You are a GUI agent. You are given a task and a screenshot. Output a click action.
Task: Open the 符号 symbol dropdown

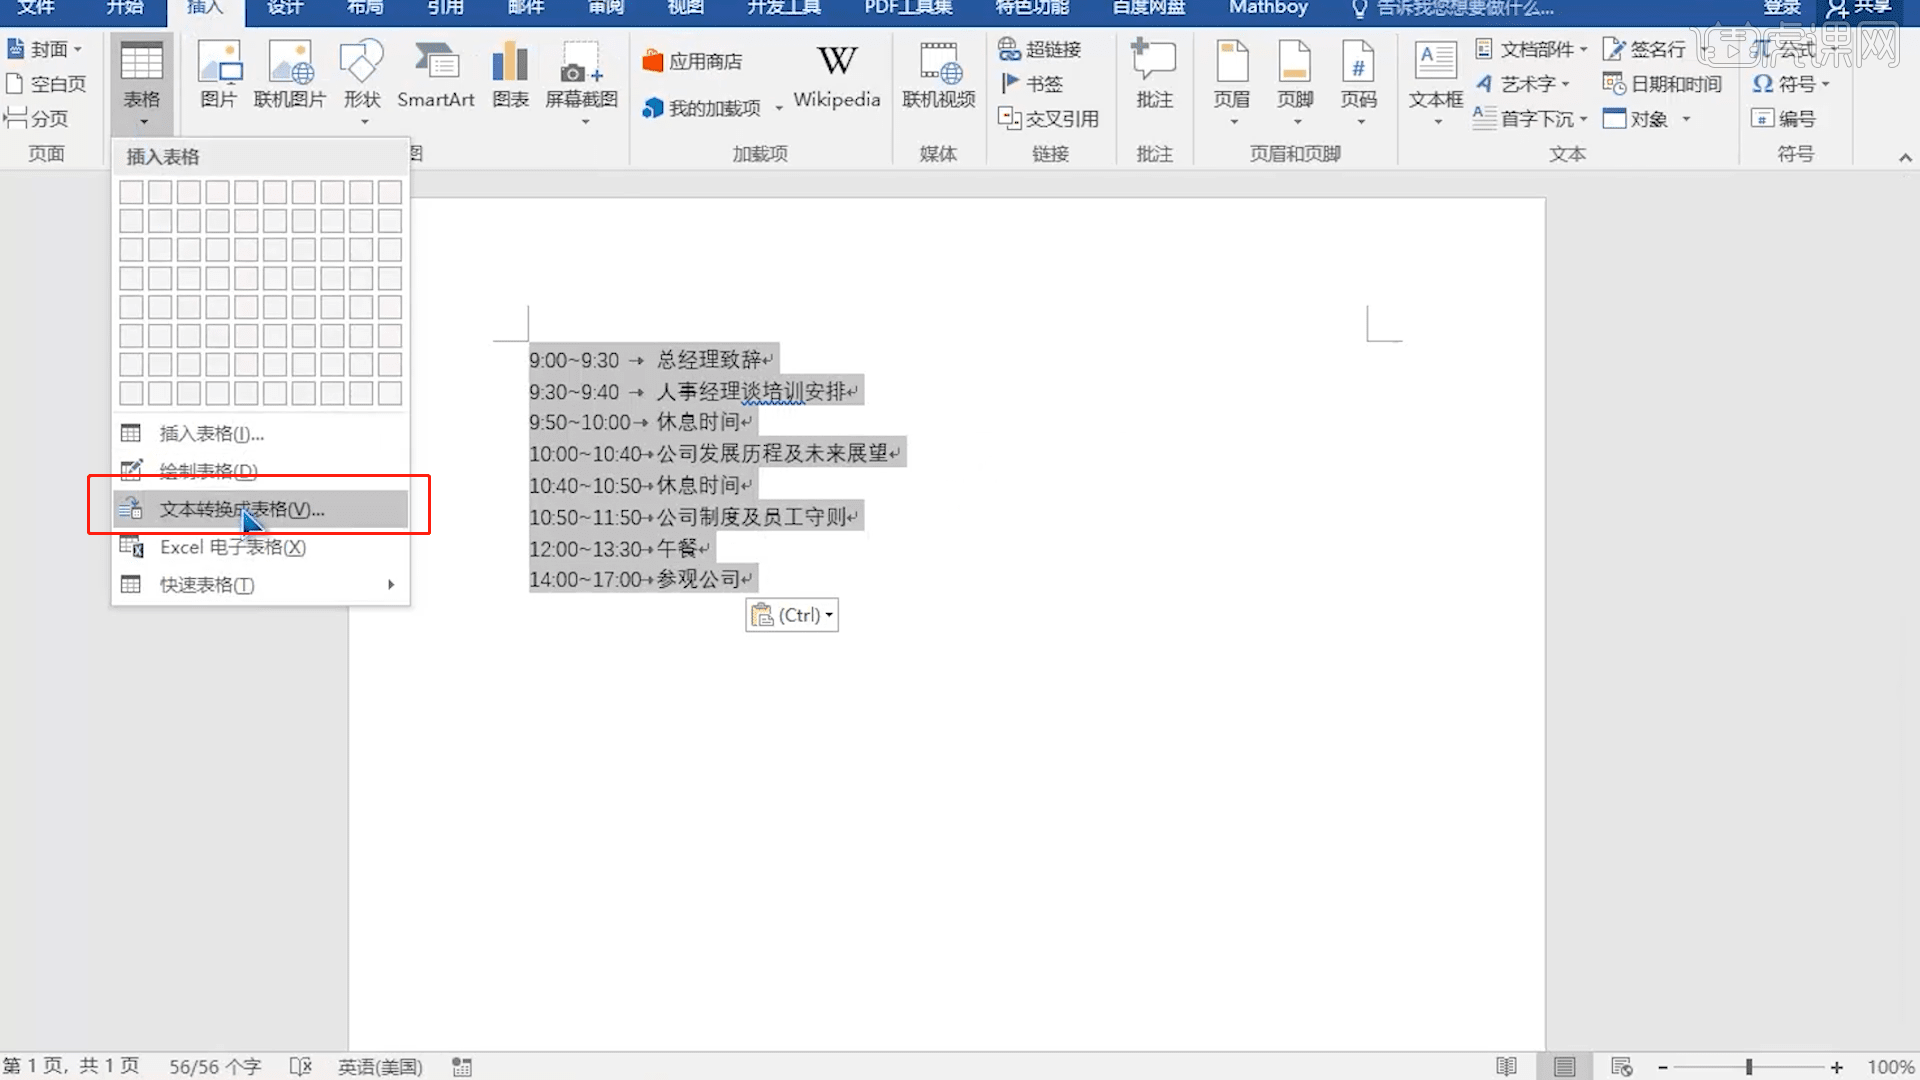click(x=1791, y=84)
